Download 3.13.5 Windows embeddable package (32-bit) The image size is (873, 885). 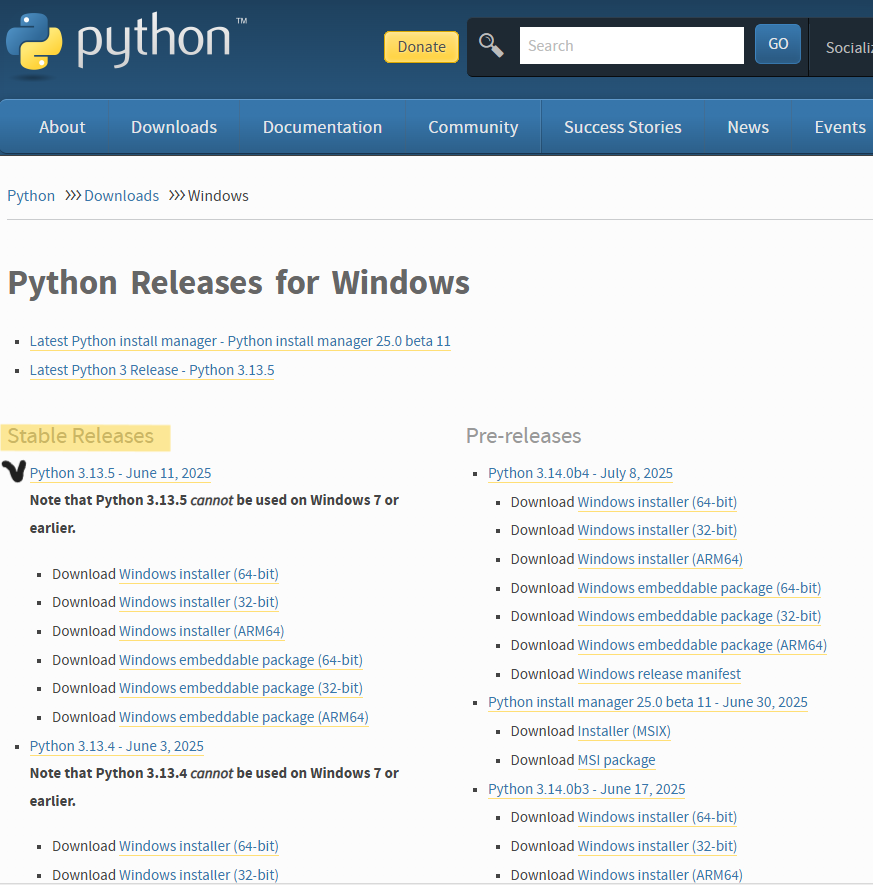(x=241, y=688)
